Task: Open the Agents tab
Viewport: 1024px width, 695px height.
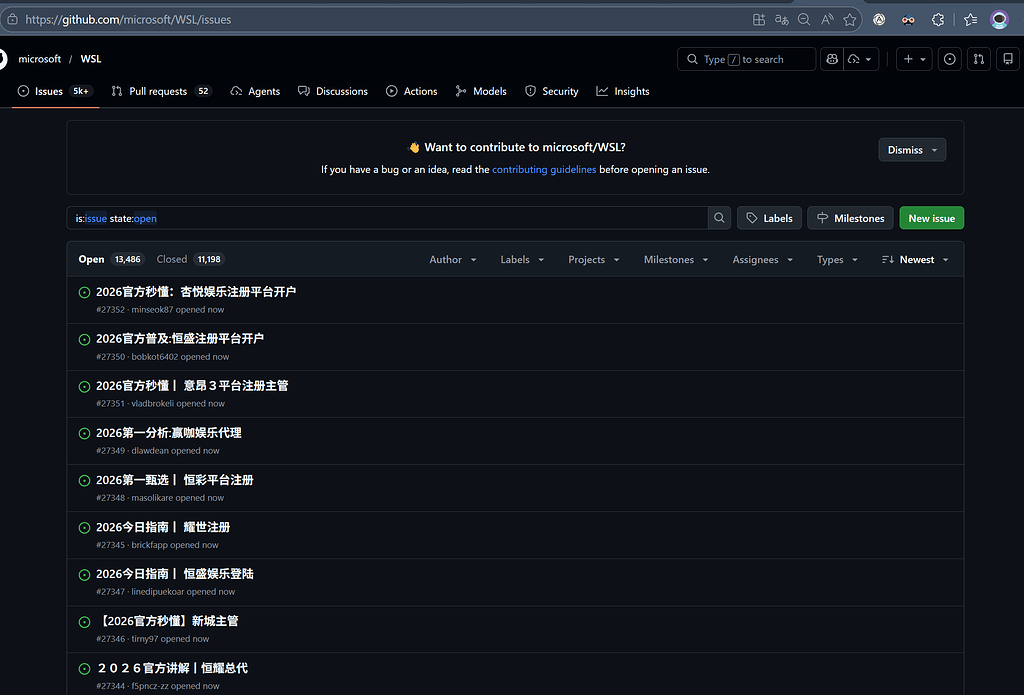Action: [255, 91]
